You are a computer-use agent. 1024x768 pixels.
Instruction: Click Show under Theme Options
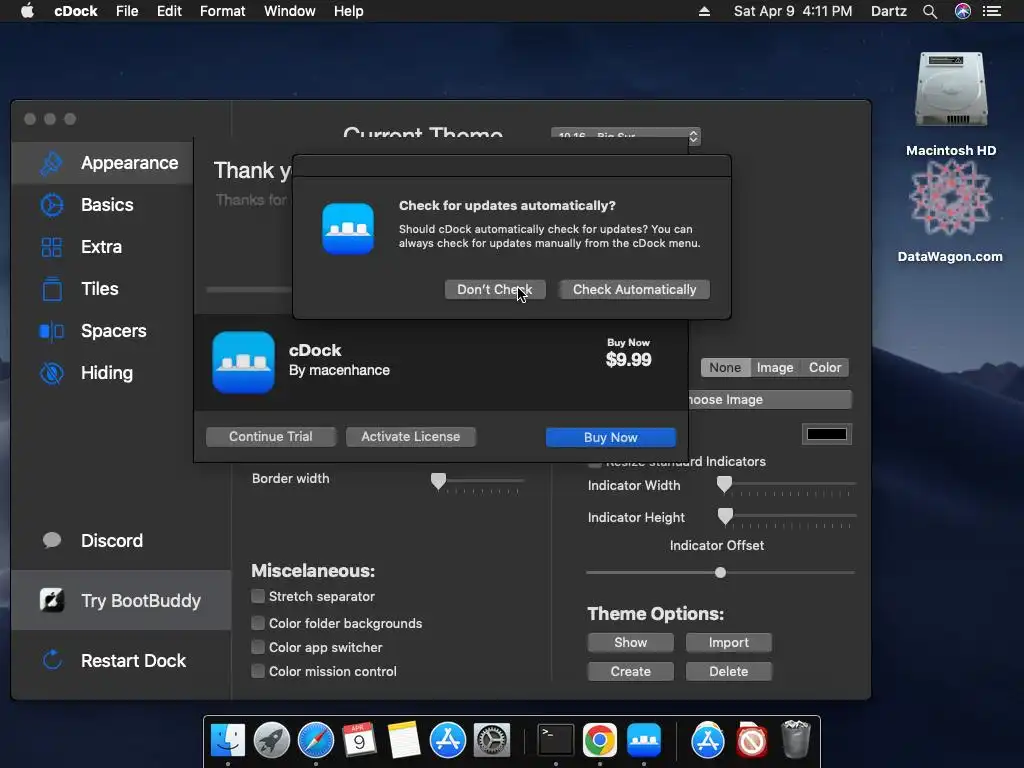coord(630,643)
